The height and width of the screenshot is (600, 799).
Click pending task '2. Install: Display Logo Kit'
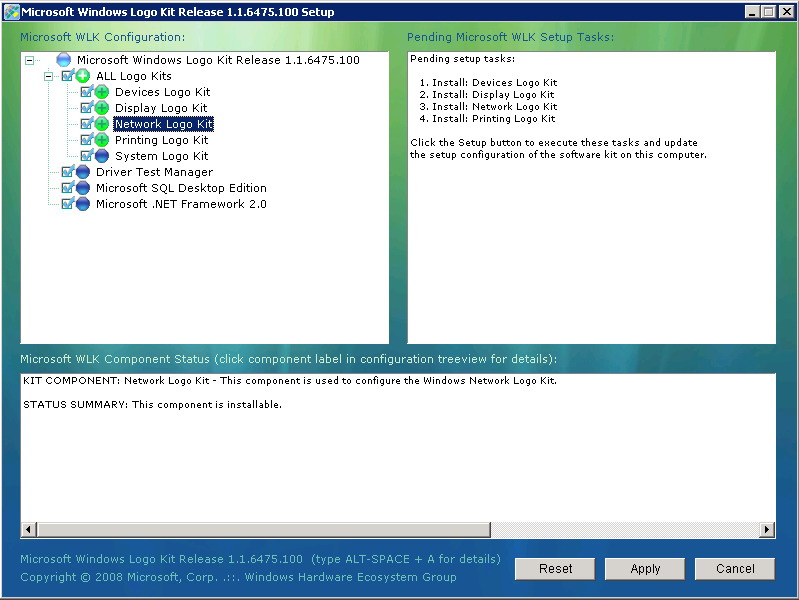click(x=487, y=94)
